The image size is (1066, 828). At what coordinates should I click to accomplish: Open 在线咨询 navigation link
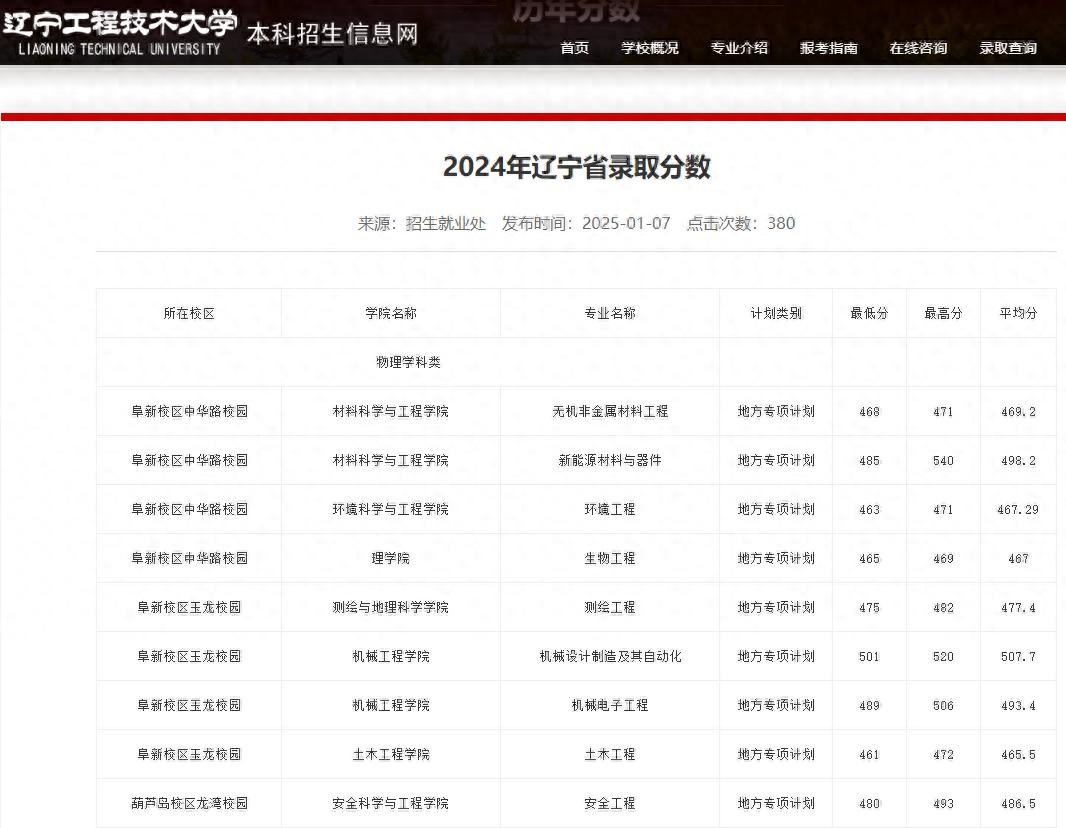918,48
